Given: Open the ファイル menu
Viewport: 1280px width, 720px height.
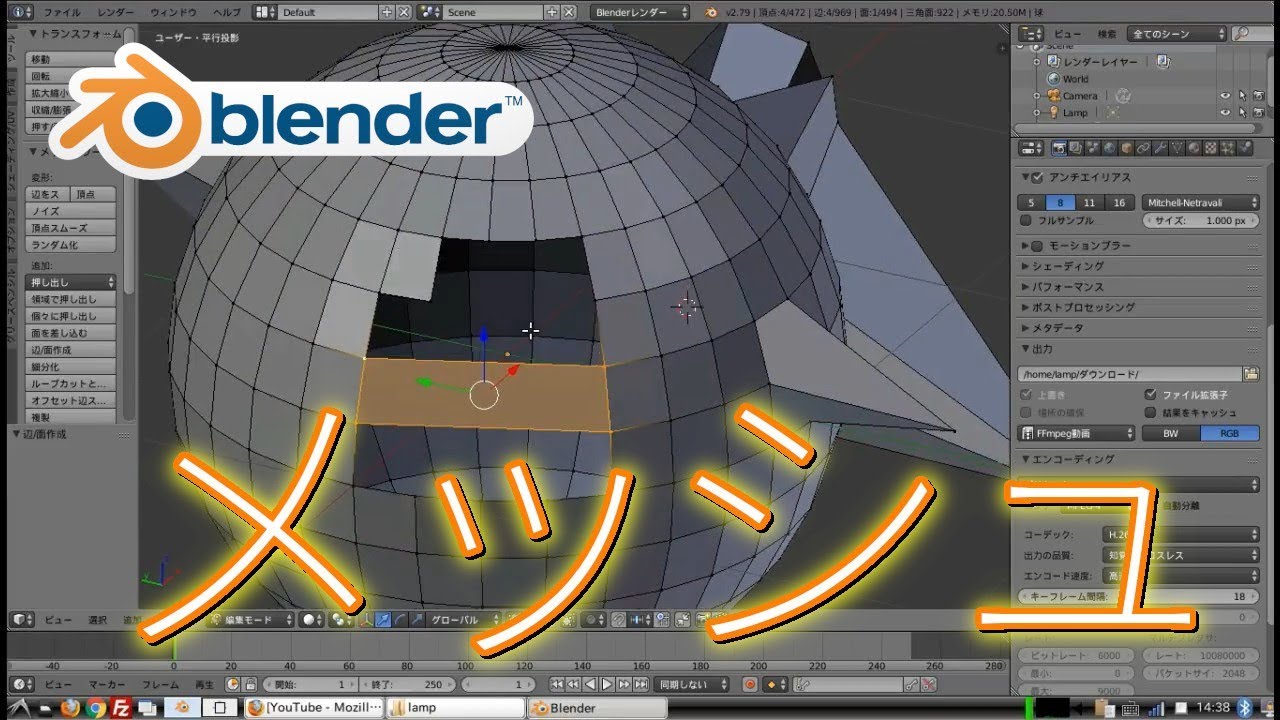Looking at the screenshot, I should click(x=63, y=12).
